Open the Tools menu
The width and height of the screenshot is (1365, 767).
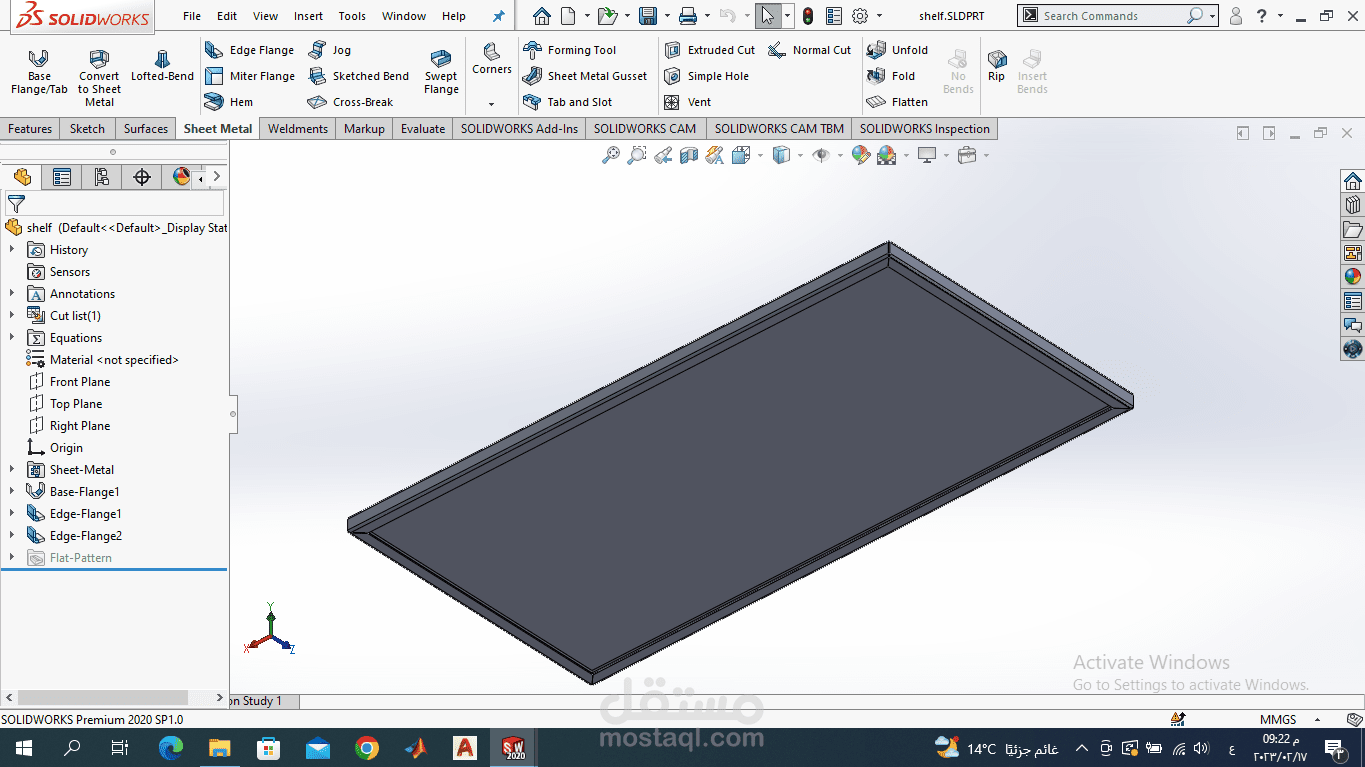coord(352,16)
